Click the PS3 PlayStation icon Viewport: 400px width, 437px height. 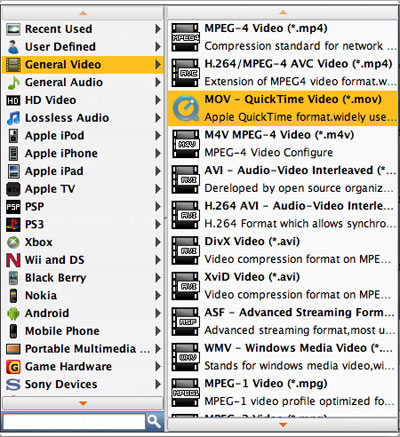click(13, 224)
